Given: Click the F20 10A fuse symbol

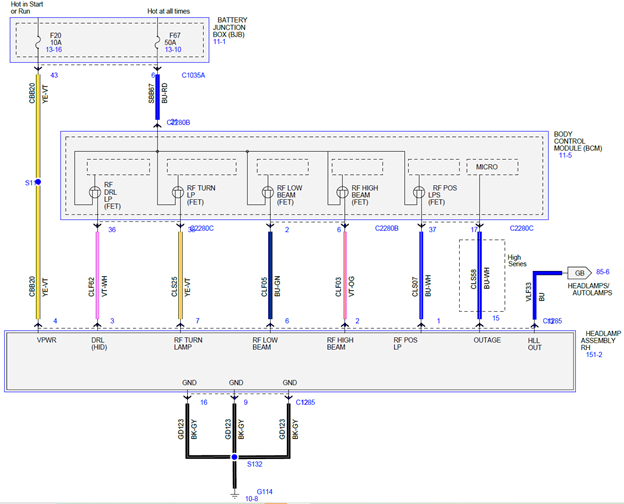Looking at the screenshot, I should tap(38, 42).
